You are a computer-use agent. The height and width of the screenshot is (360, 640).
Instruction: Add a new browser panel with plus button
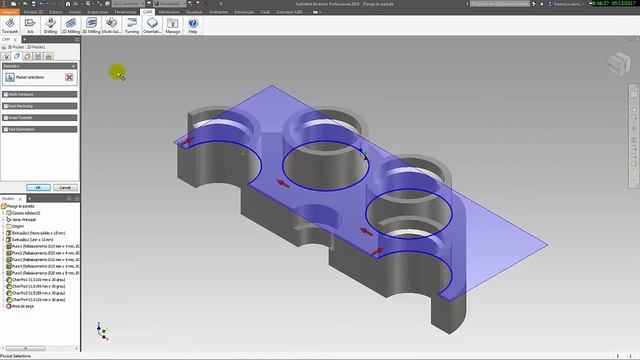29,199
